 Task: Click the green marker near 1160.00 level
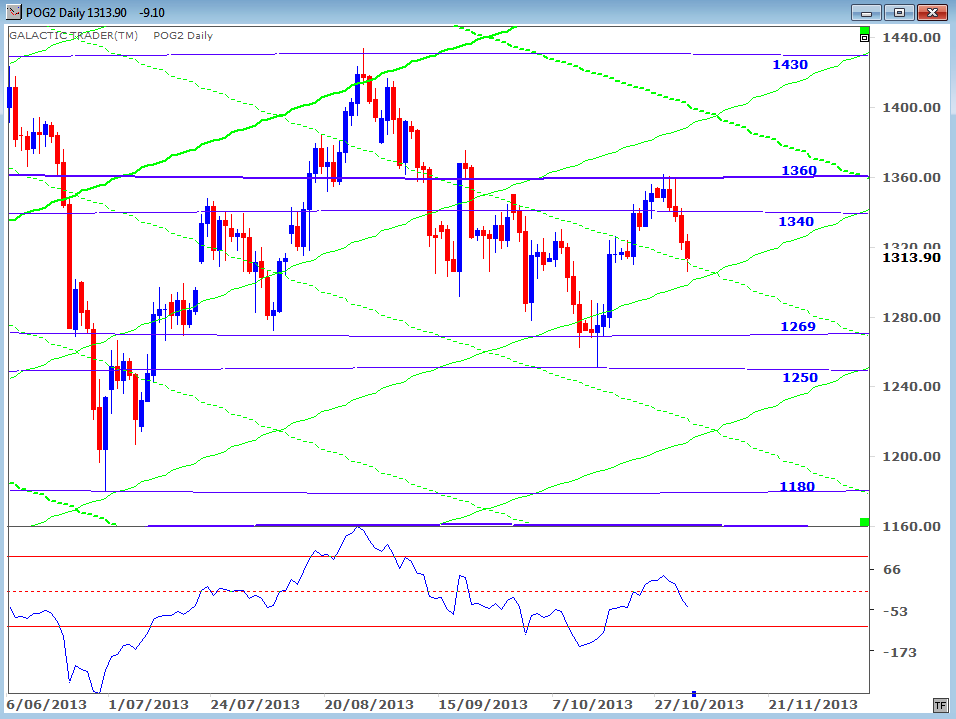tap(864, 522)
